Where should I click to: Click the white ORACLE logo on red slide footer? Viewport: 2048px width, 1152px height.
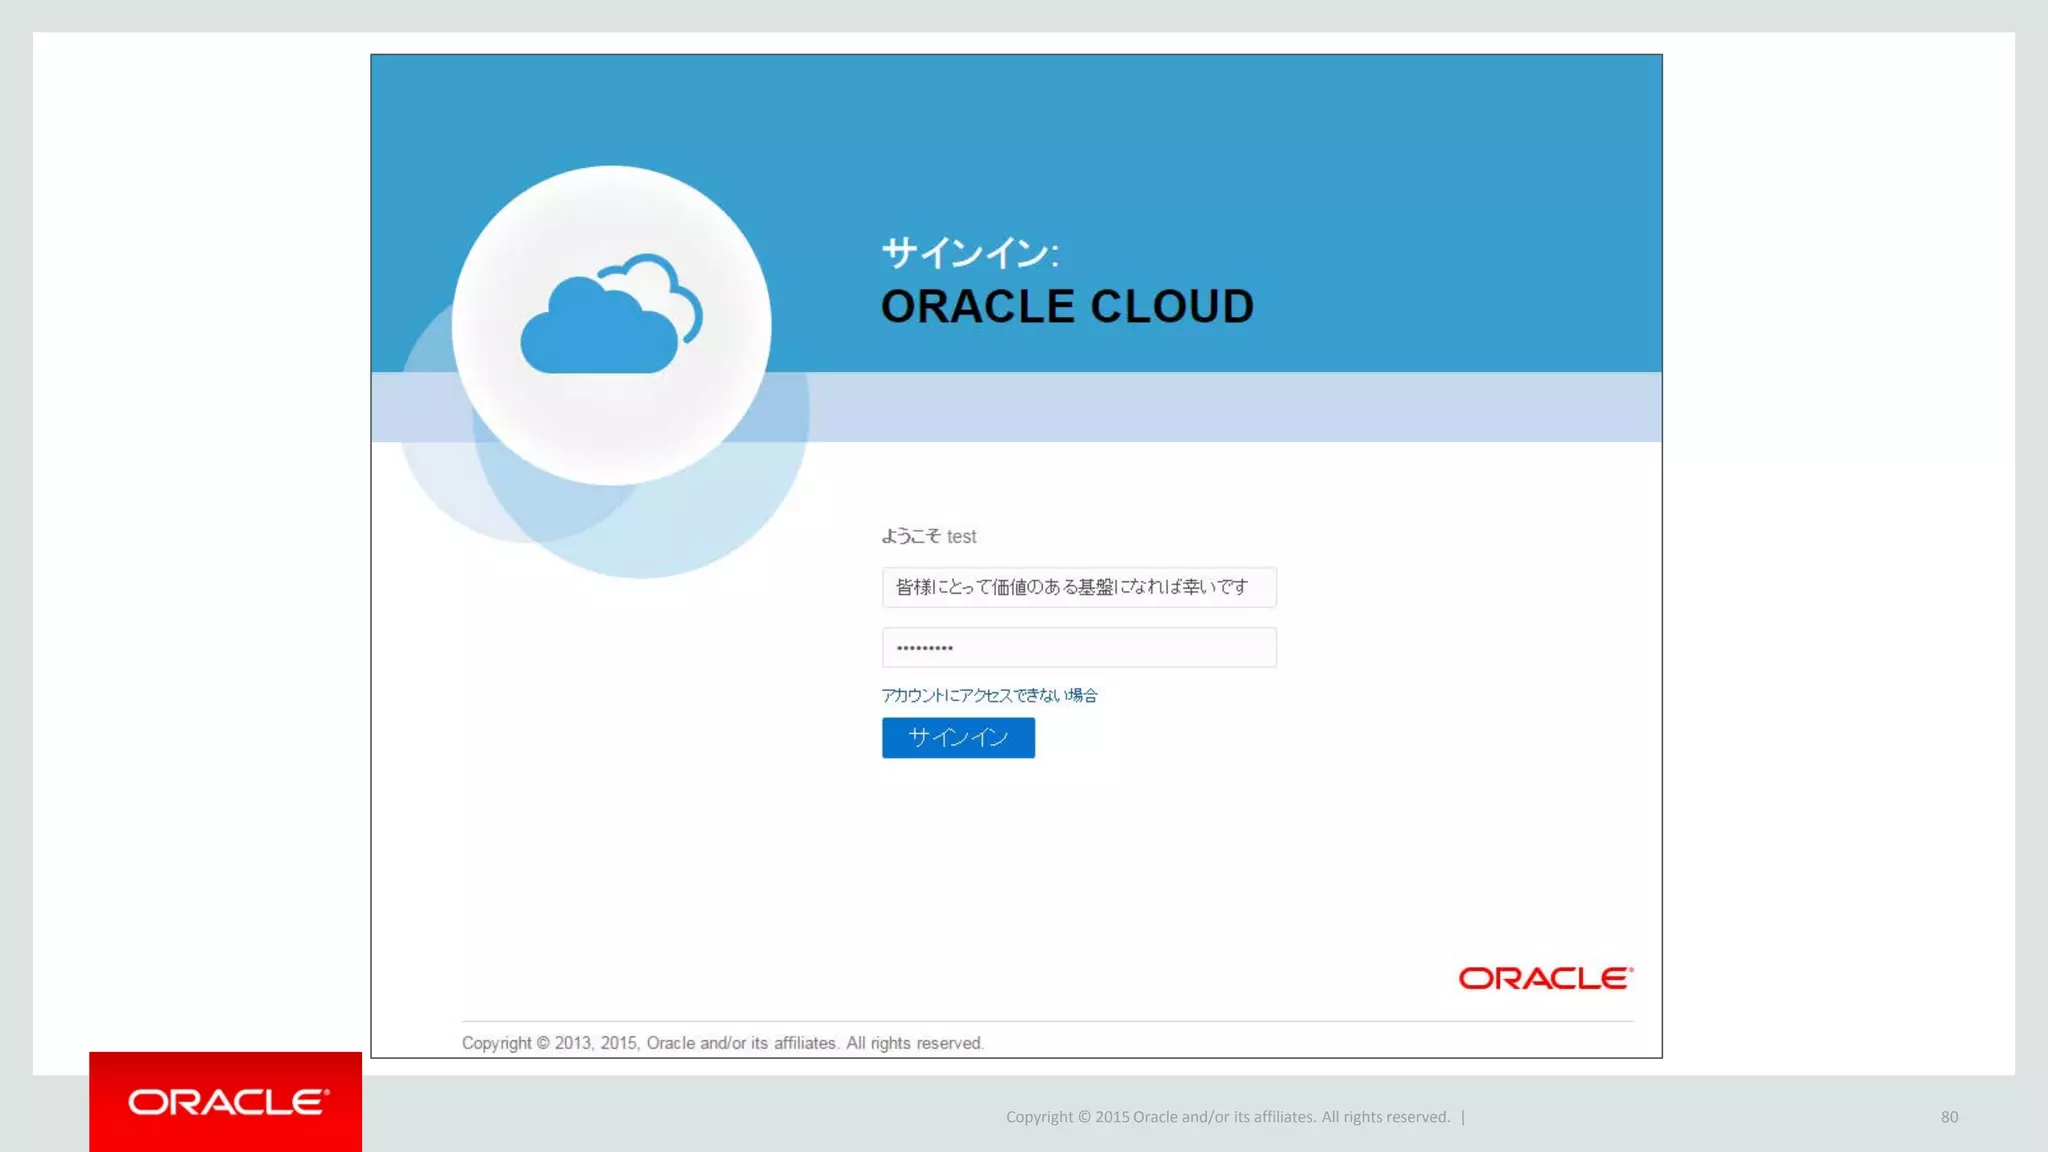(228, 1102)
